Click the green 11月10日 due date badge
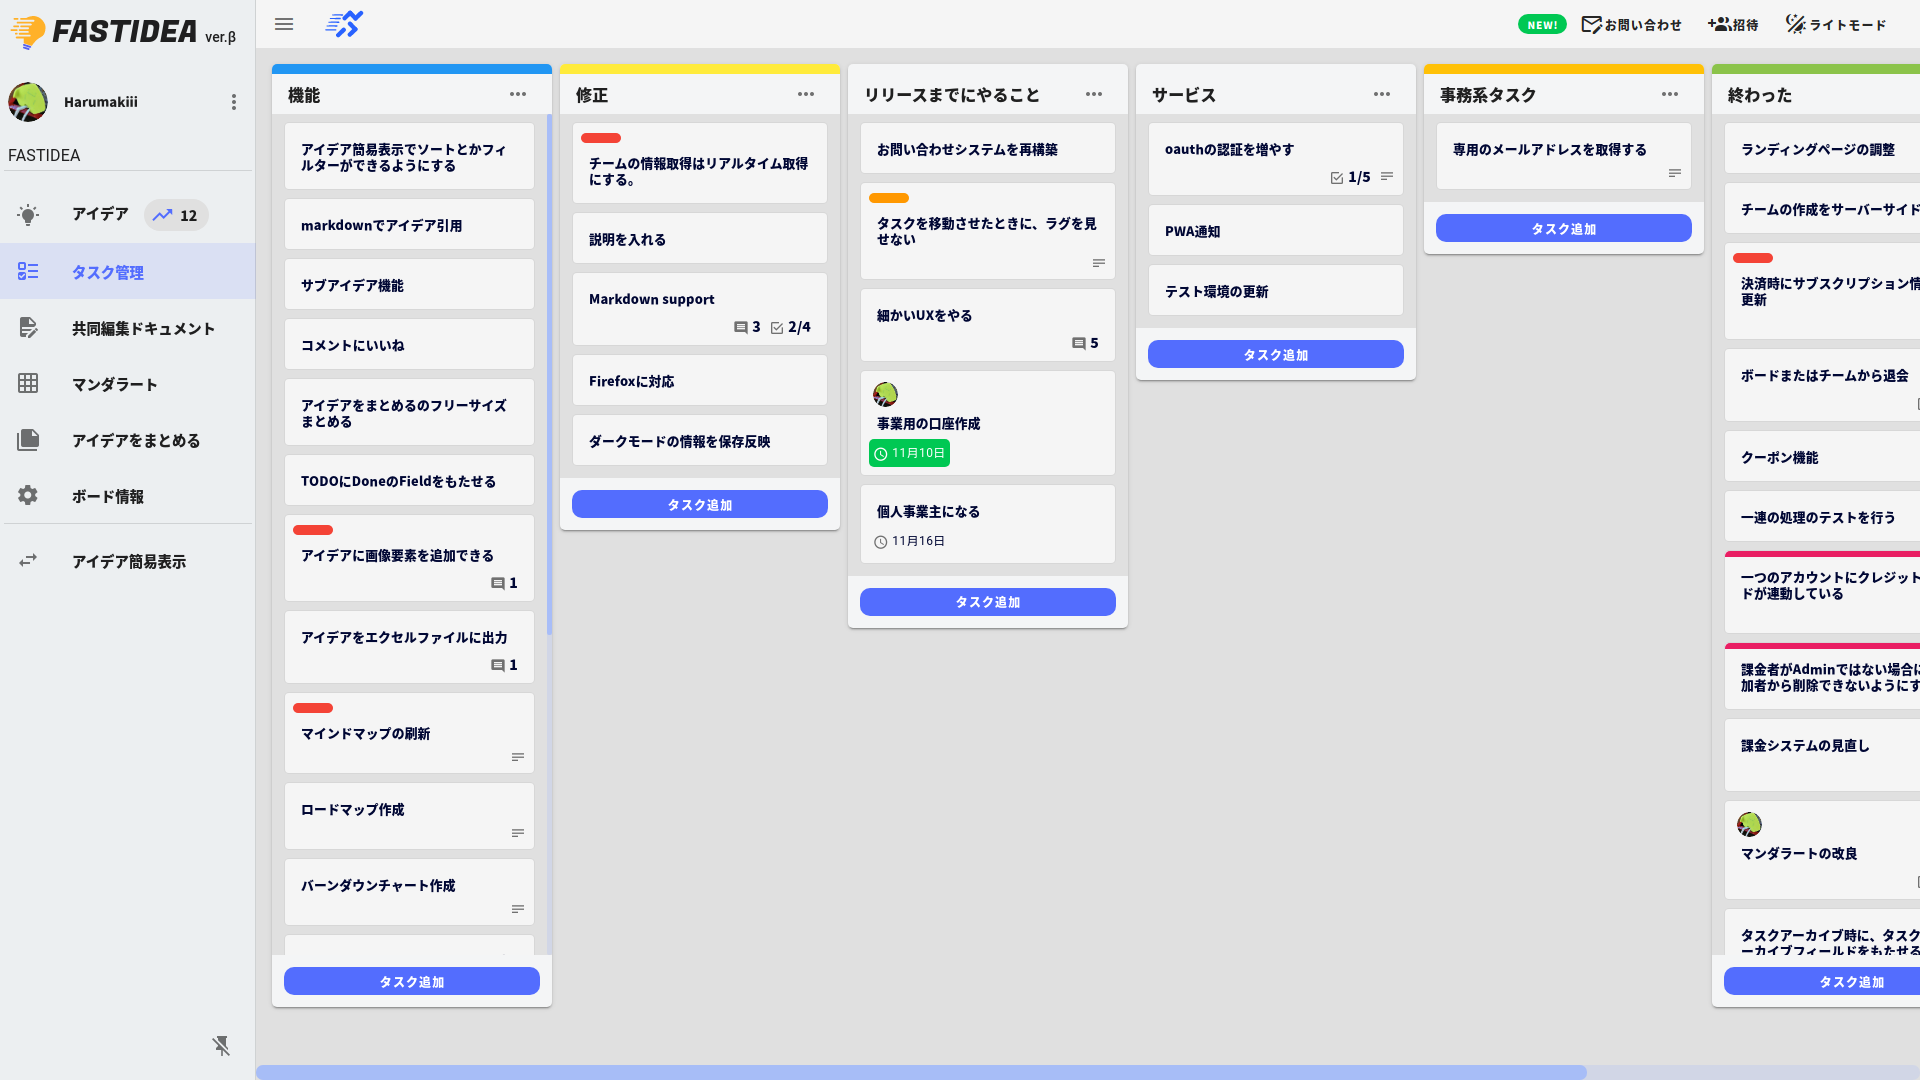1920x1080 pixels. tap(909, 453)
